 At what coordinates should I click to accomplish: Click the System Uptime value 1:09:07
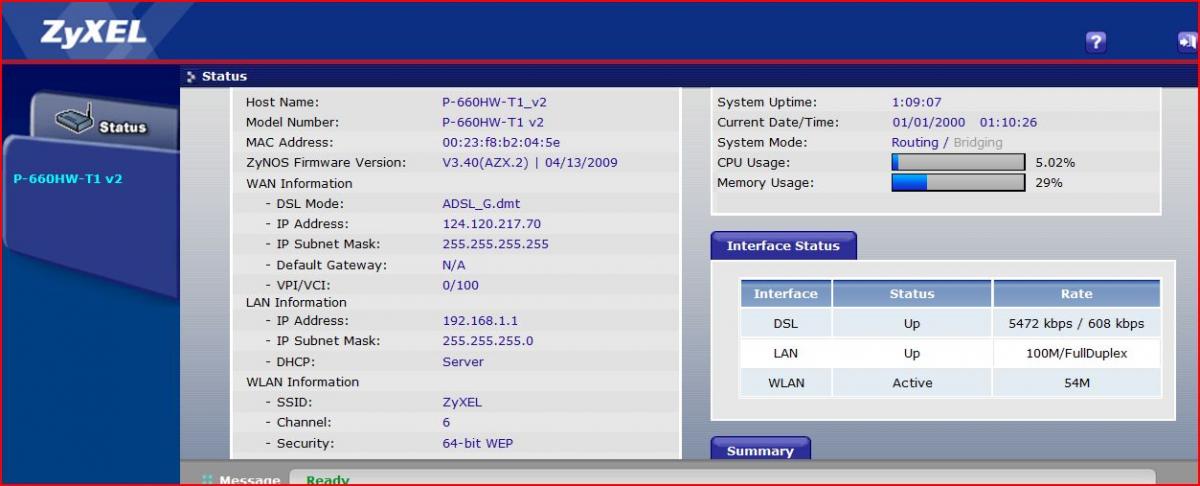[x=917, y=102]
